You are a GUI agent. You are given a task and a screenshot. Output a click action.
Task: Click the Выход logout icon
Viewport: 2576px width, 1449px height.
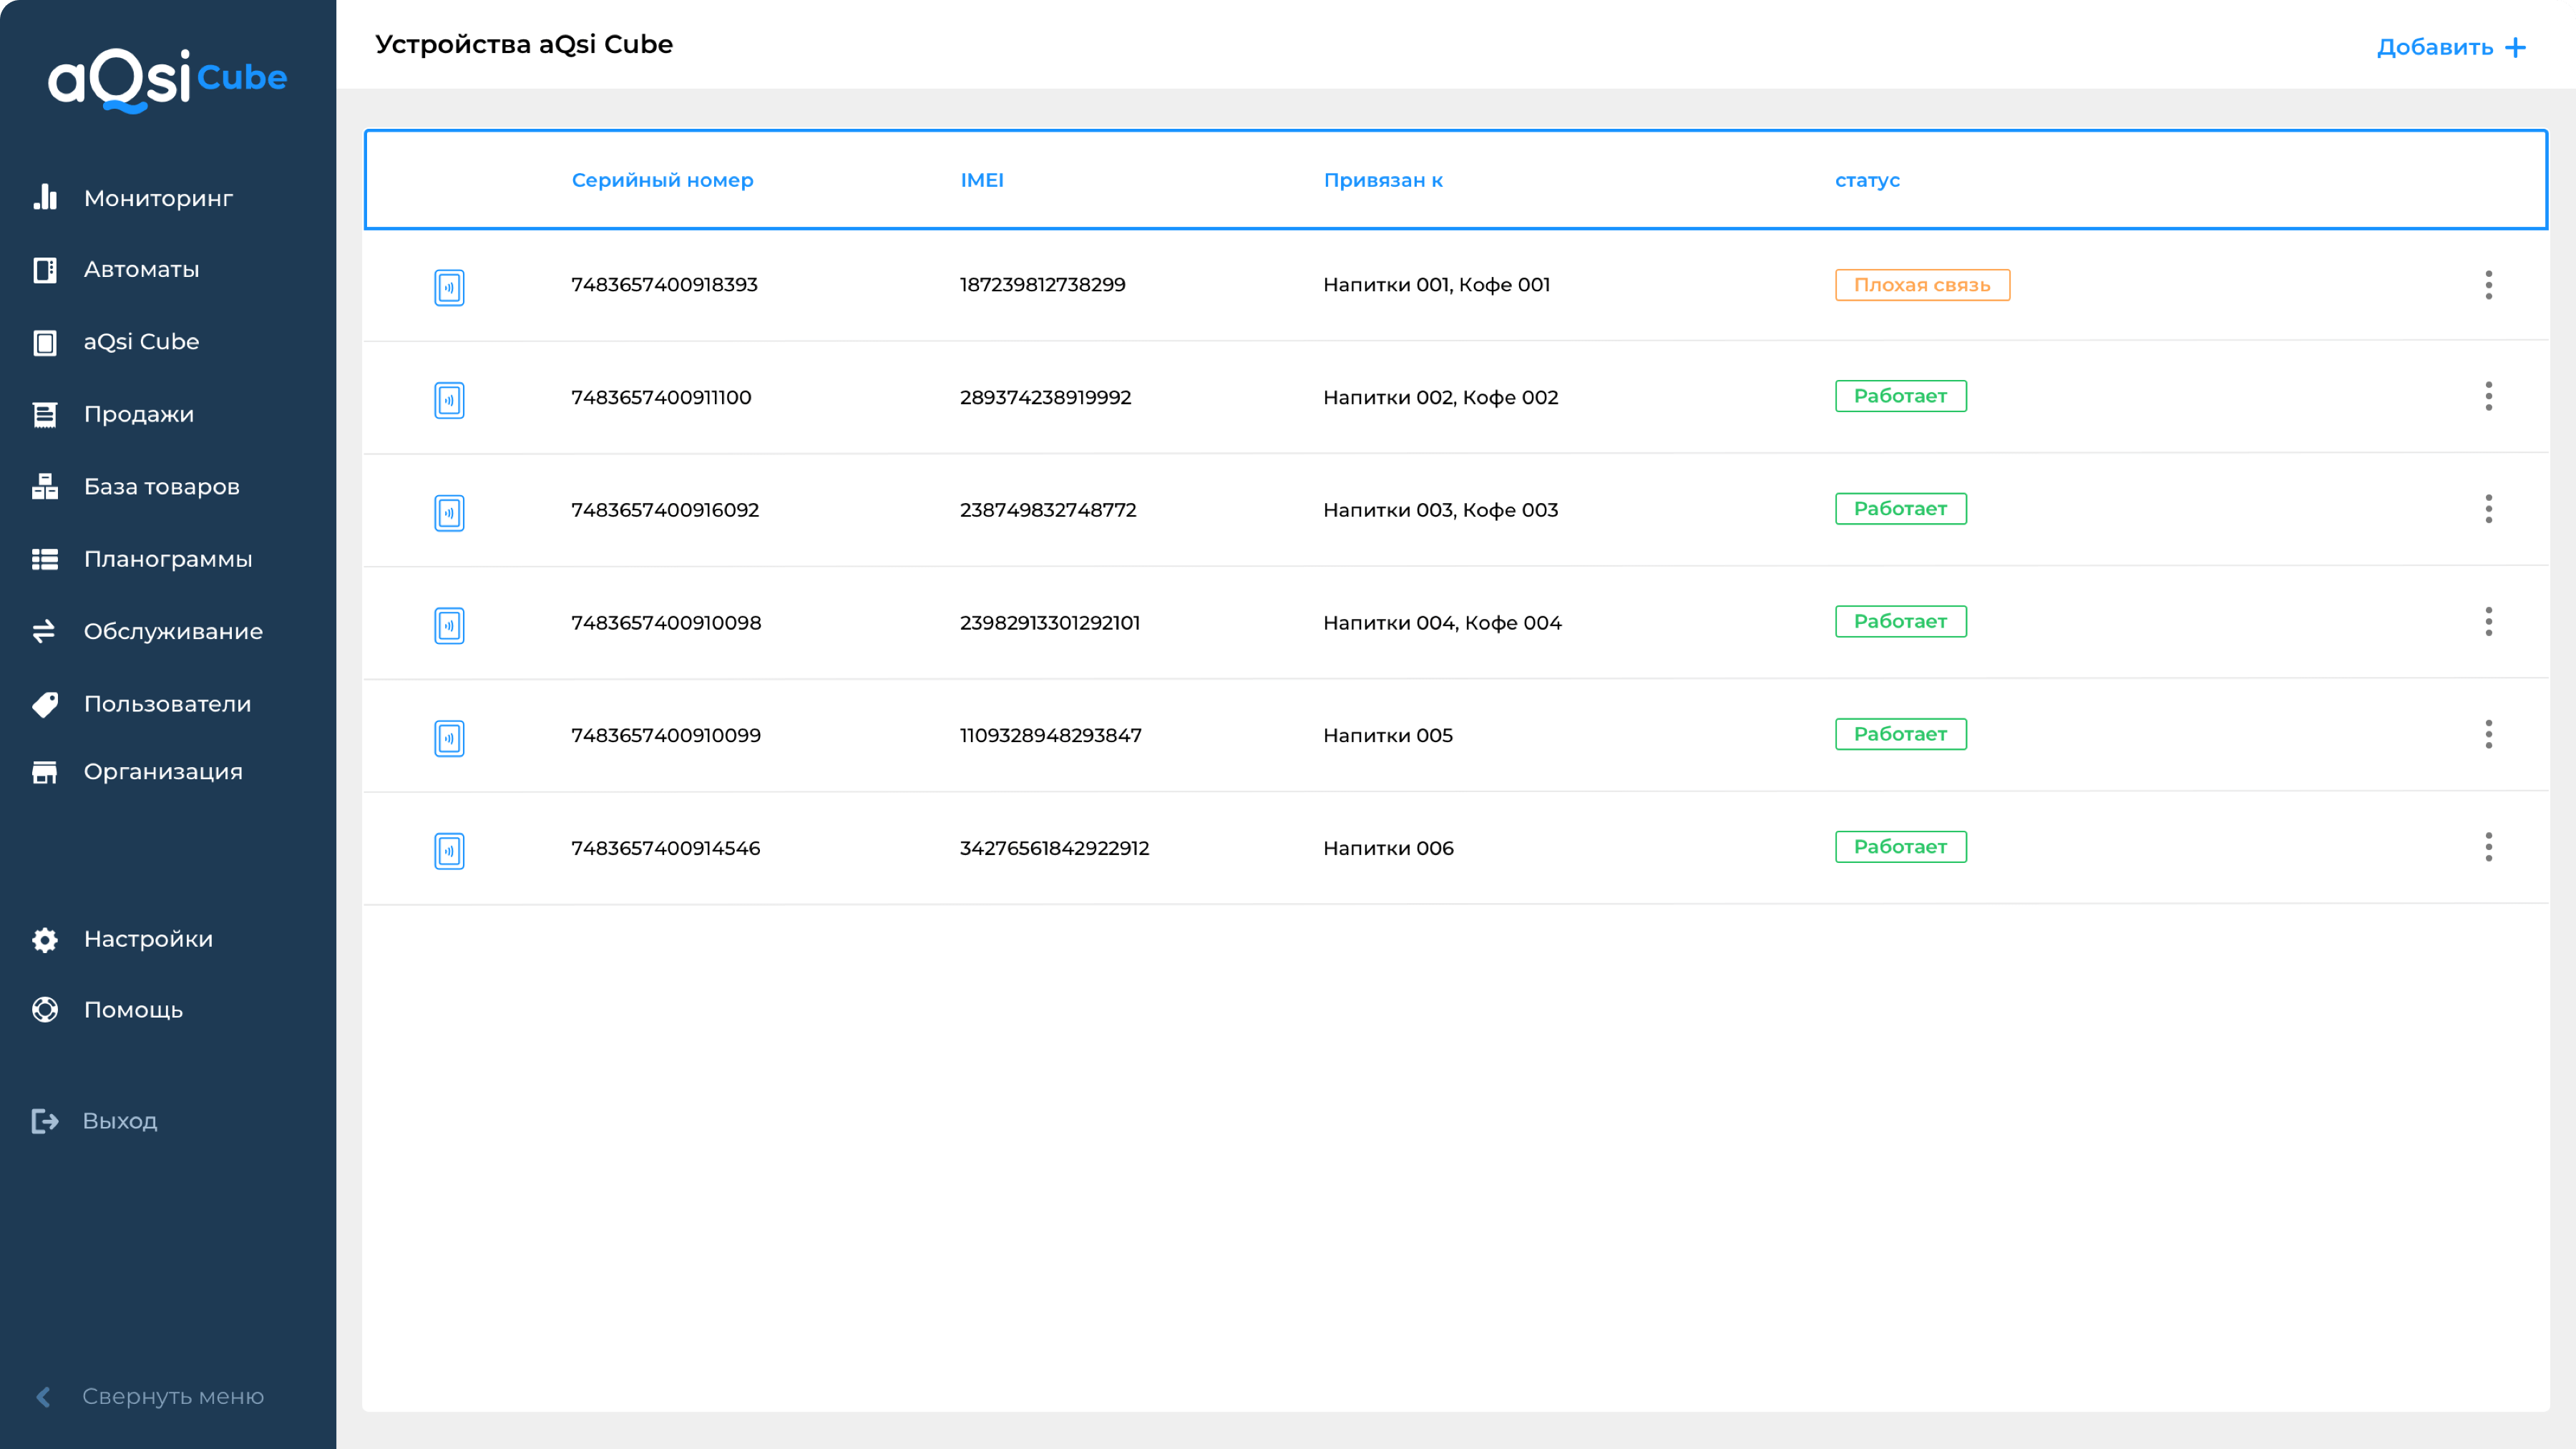click(x=45, y=1121)
